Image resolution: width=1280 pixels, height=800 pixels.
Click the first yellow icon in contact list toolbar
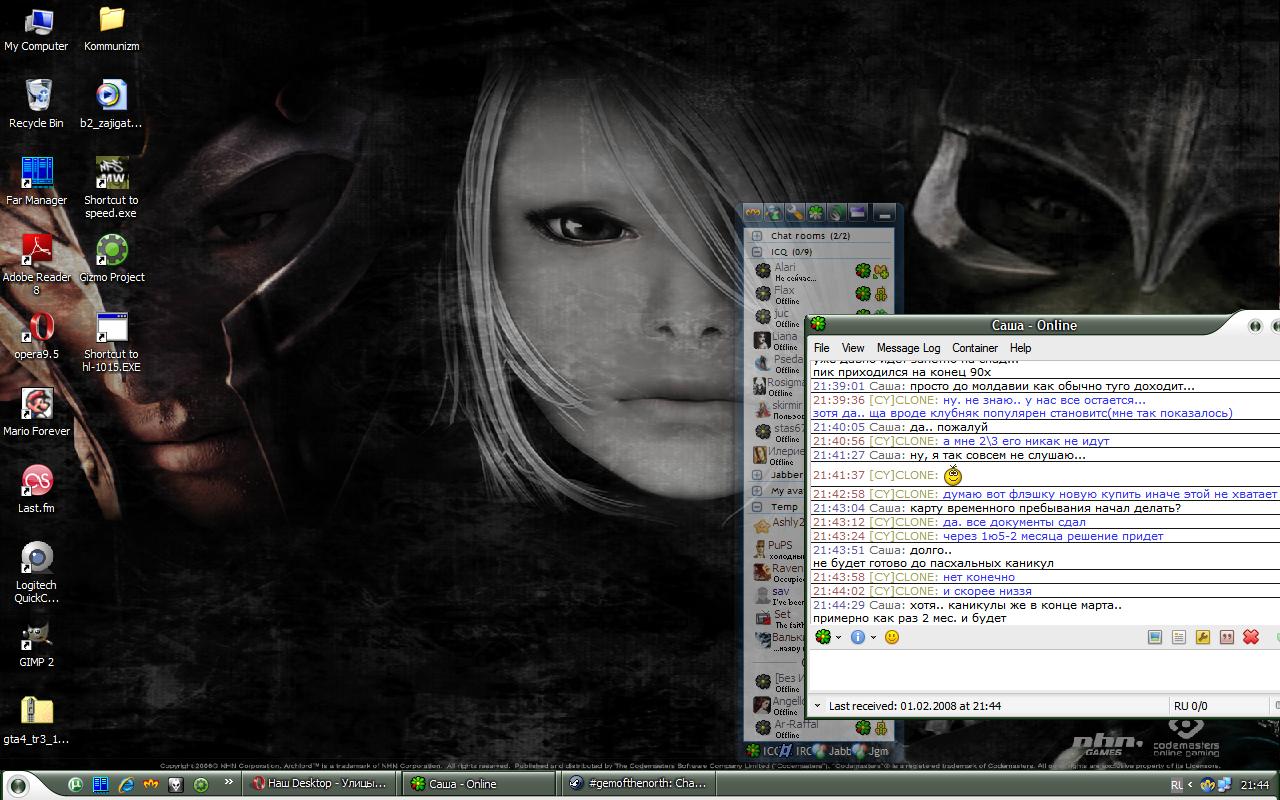tap(753, 213)
